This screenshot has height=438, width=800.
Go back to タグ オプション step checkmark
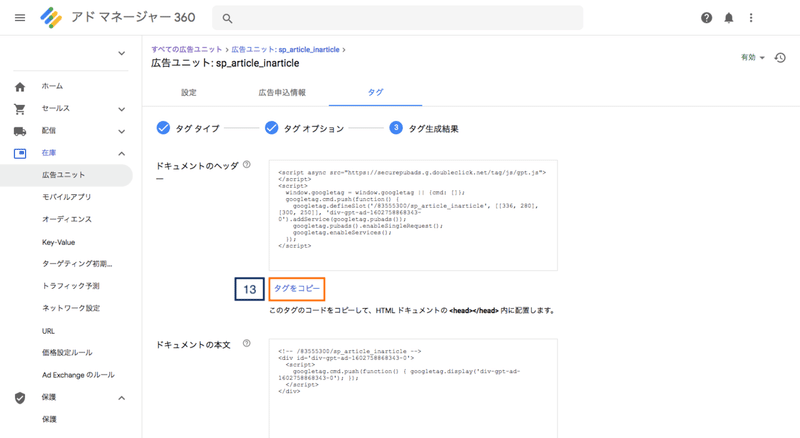coord(271,128)
